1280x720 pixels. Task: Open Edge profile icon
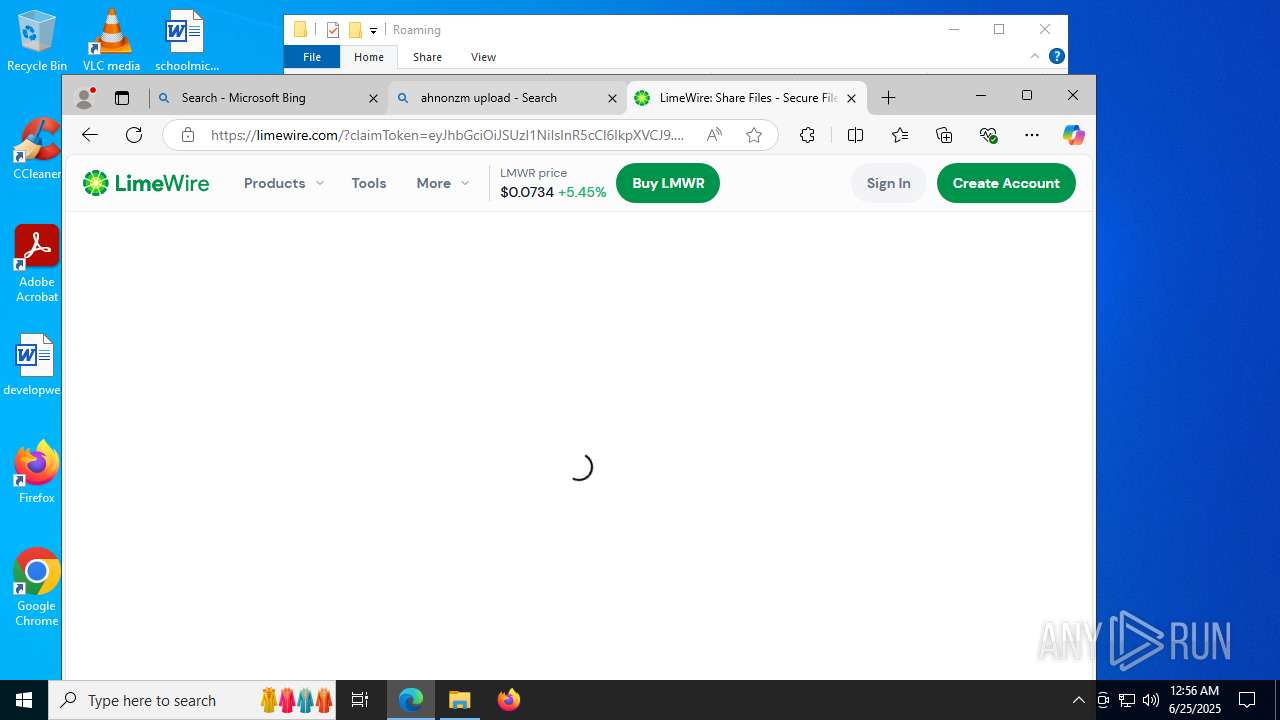tap(85, 98)
